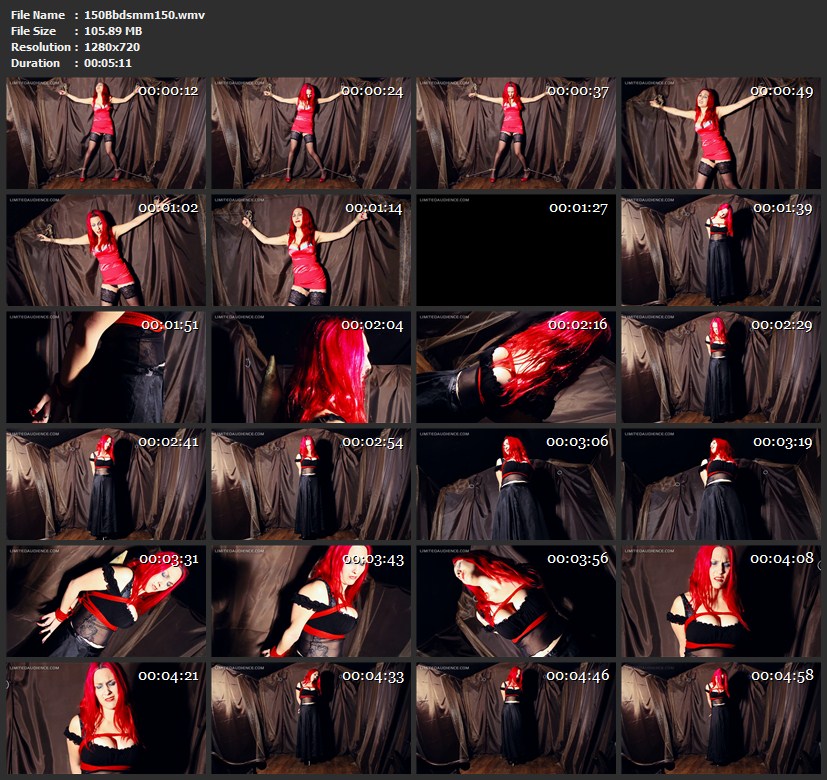The height and width of the screenshot is (780, 827).
Task: Click the file size value 105.89 MB
Action: (x=113, y=31)
